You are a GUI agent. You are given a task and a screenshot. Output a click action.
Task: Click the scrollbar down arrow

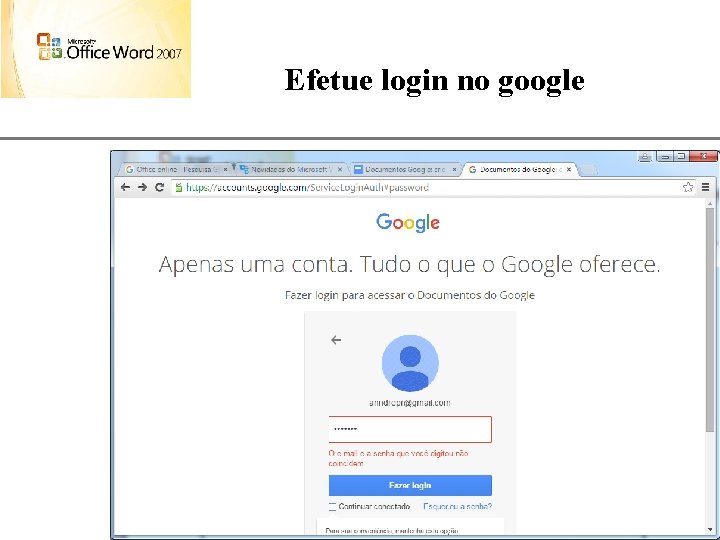click(710, 531)
